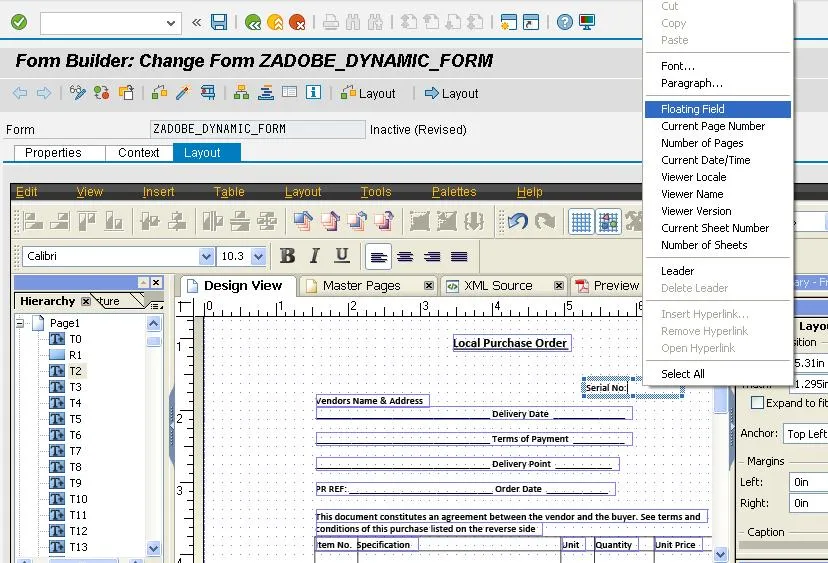Choose Select All in the context menu
The height and width of the screenshot is (563, 828).
(x=683, y=374)
